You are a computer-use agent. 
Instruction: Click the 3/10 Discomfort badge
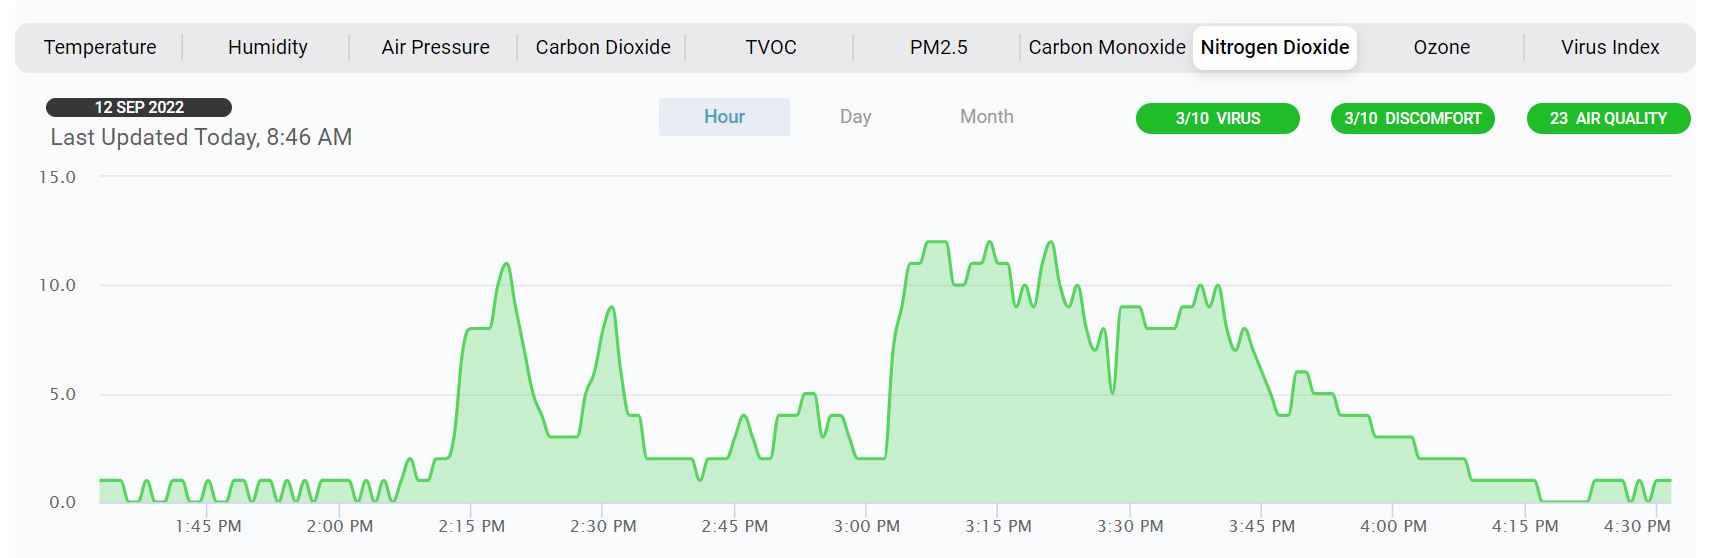click(x=1412, y=118)
